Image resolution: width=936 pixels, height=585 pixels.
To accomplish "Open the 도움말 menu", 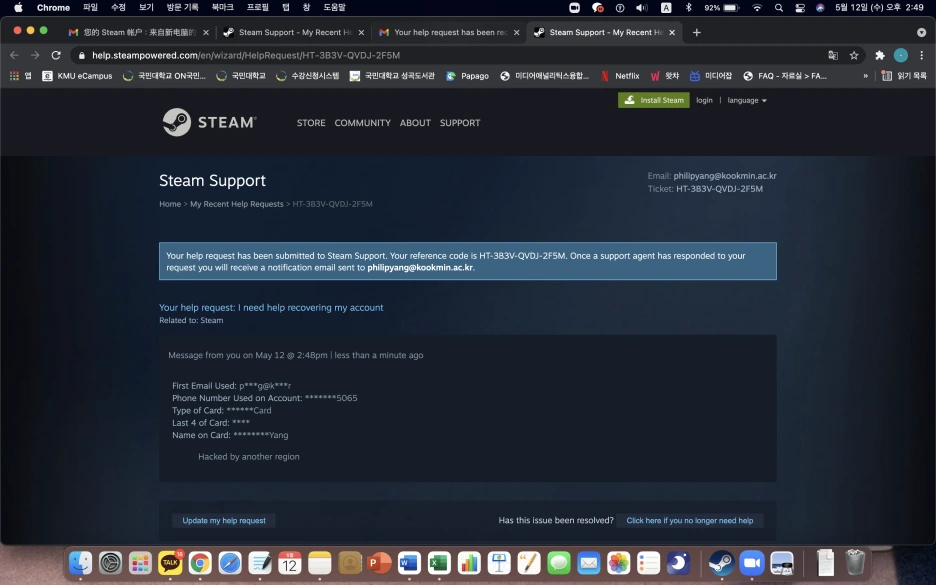I will 334,8.
